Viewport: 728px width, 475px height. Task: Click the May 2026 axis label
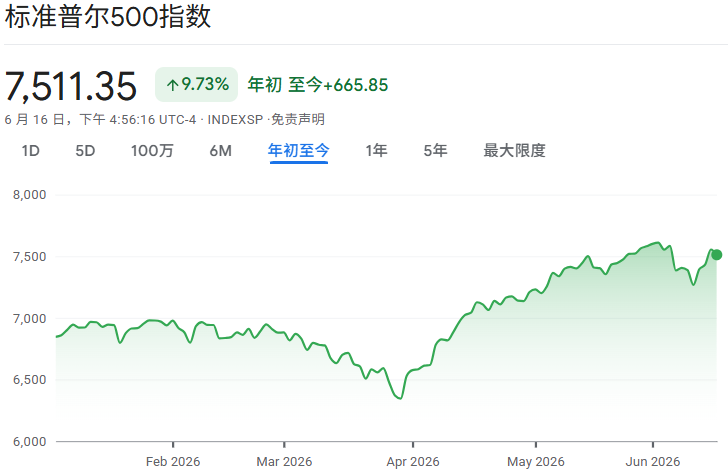click(536, 462)
